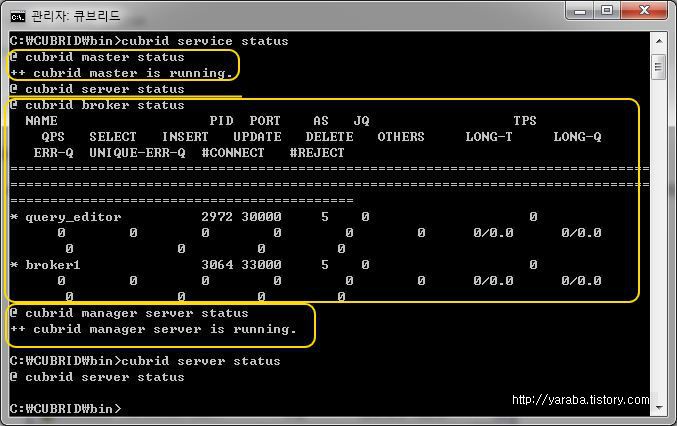
Task: Click PID value 2972
Action: 217,217
